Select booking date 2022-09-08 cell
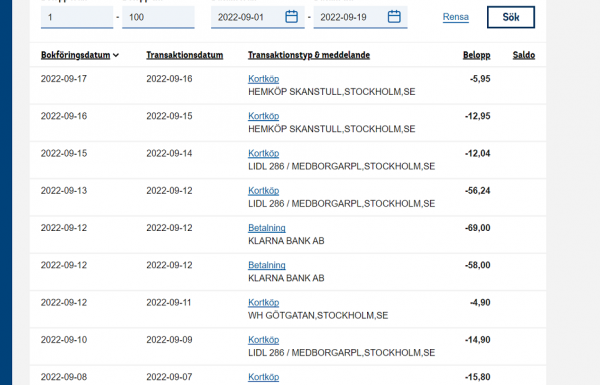The width and height of the screenshot is (600, 385). [64, 377]
